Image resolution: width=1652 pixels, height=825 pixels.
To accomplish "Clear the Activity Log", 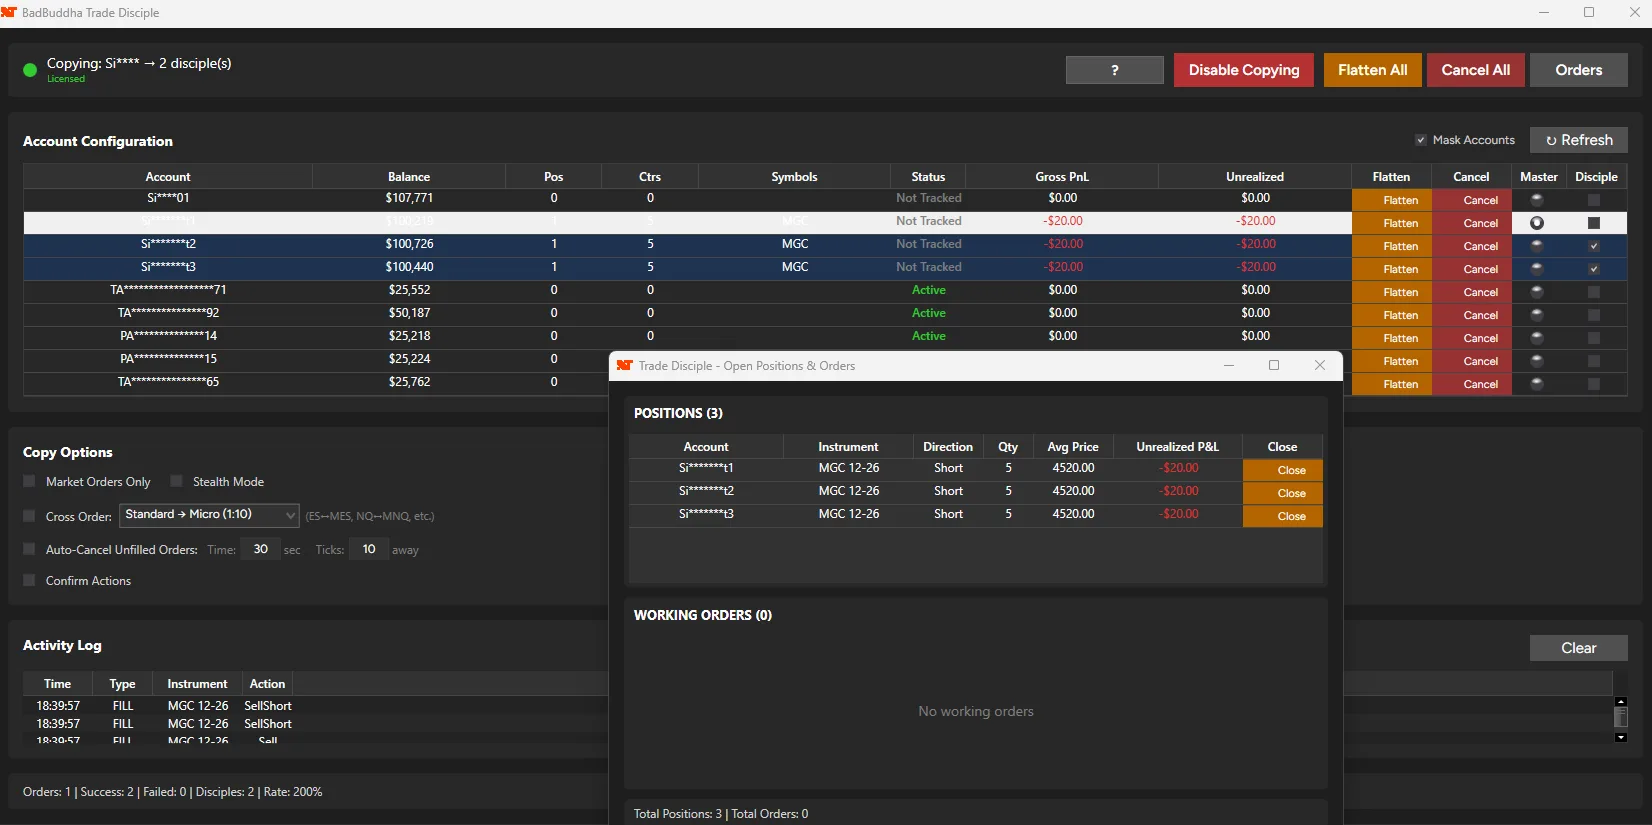I will 1578,648.
